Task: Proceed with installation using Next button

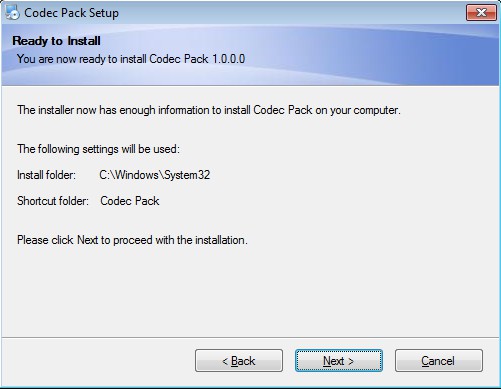Action: click(x=339, y=360)
